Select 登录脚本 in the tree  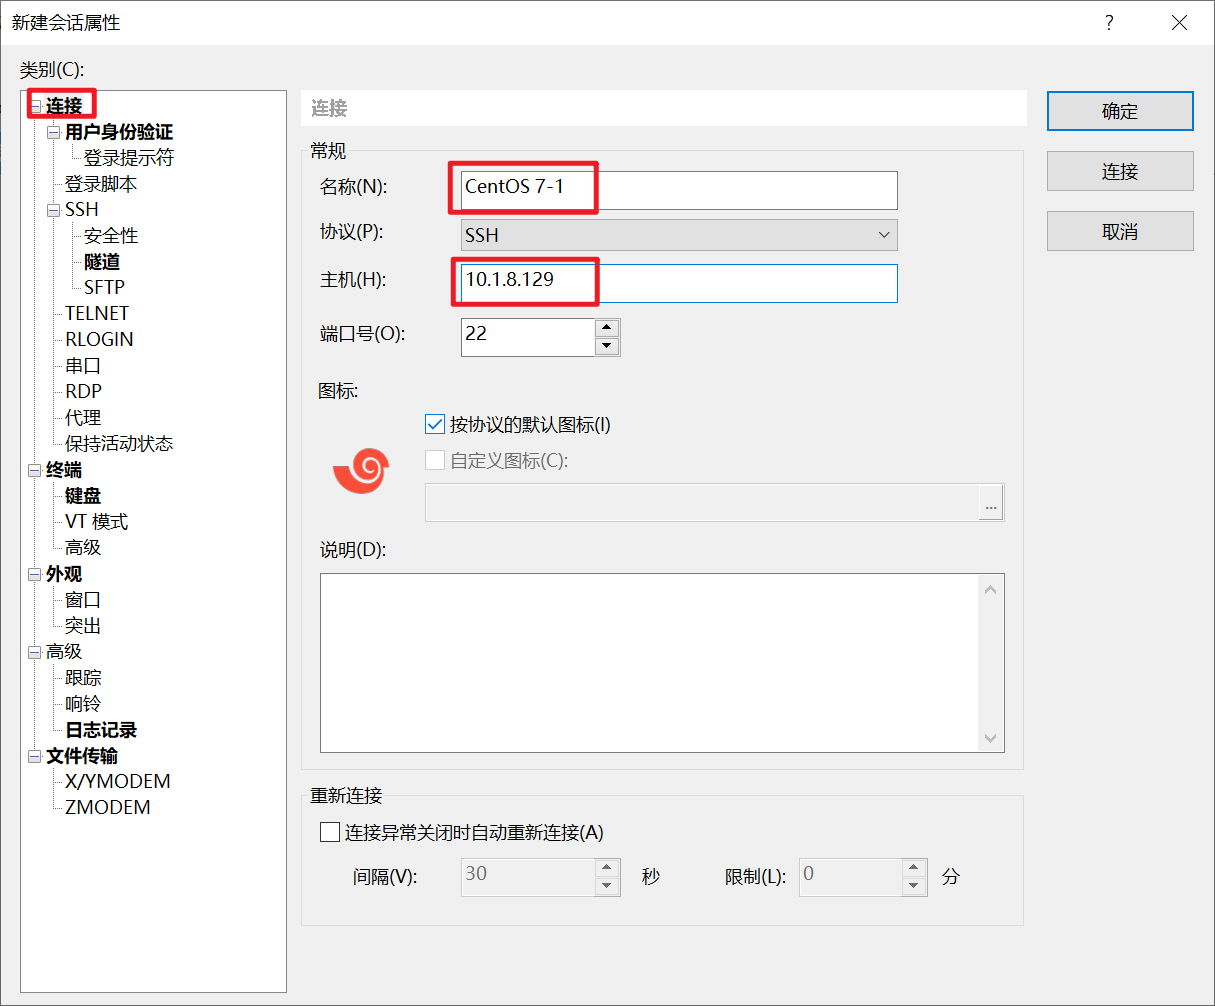point(101,184)
